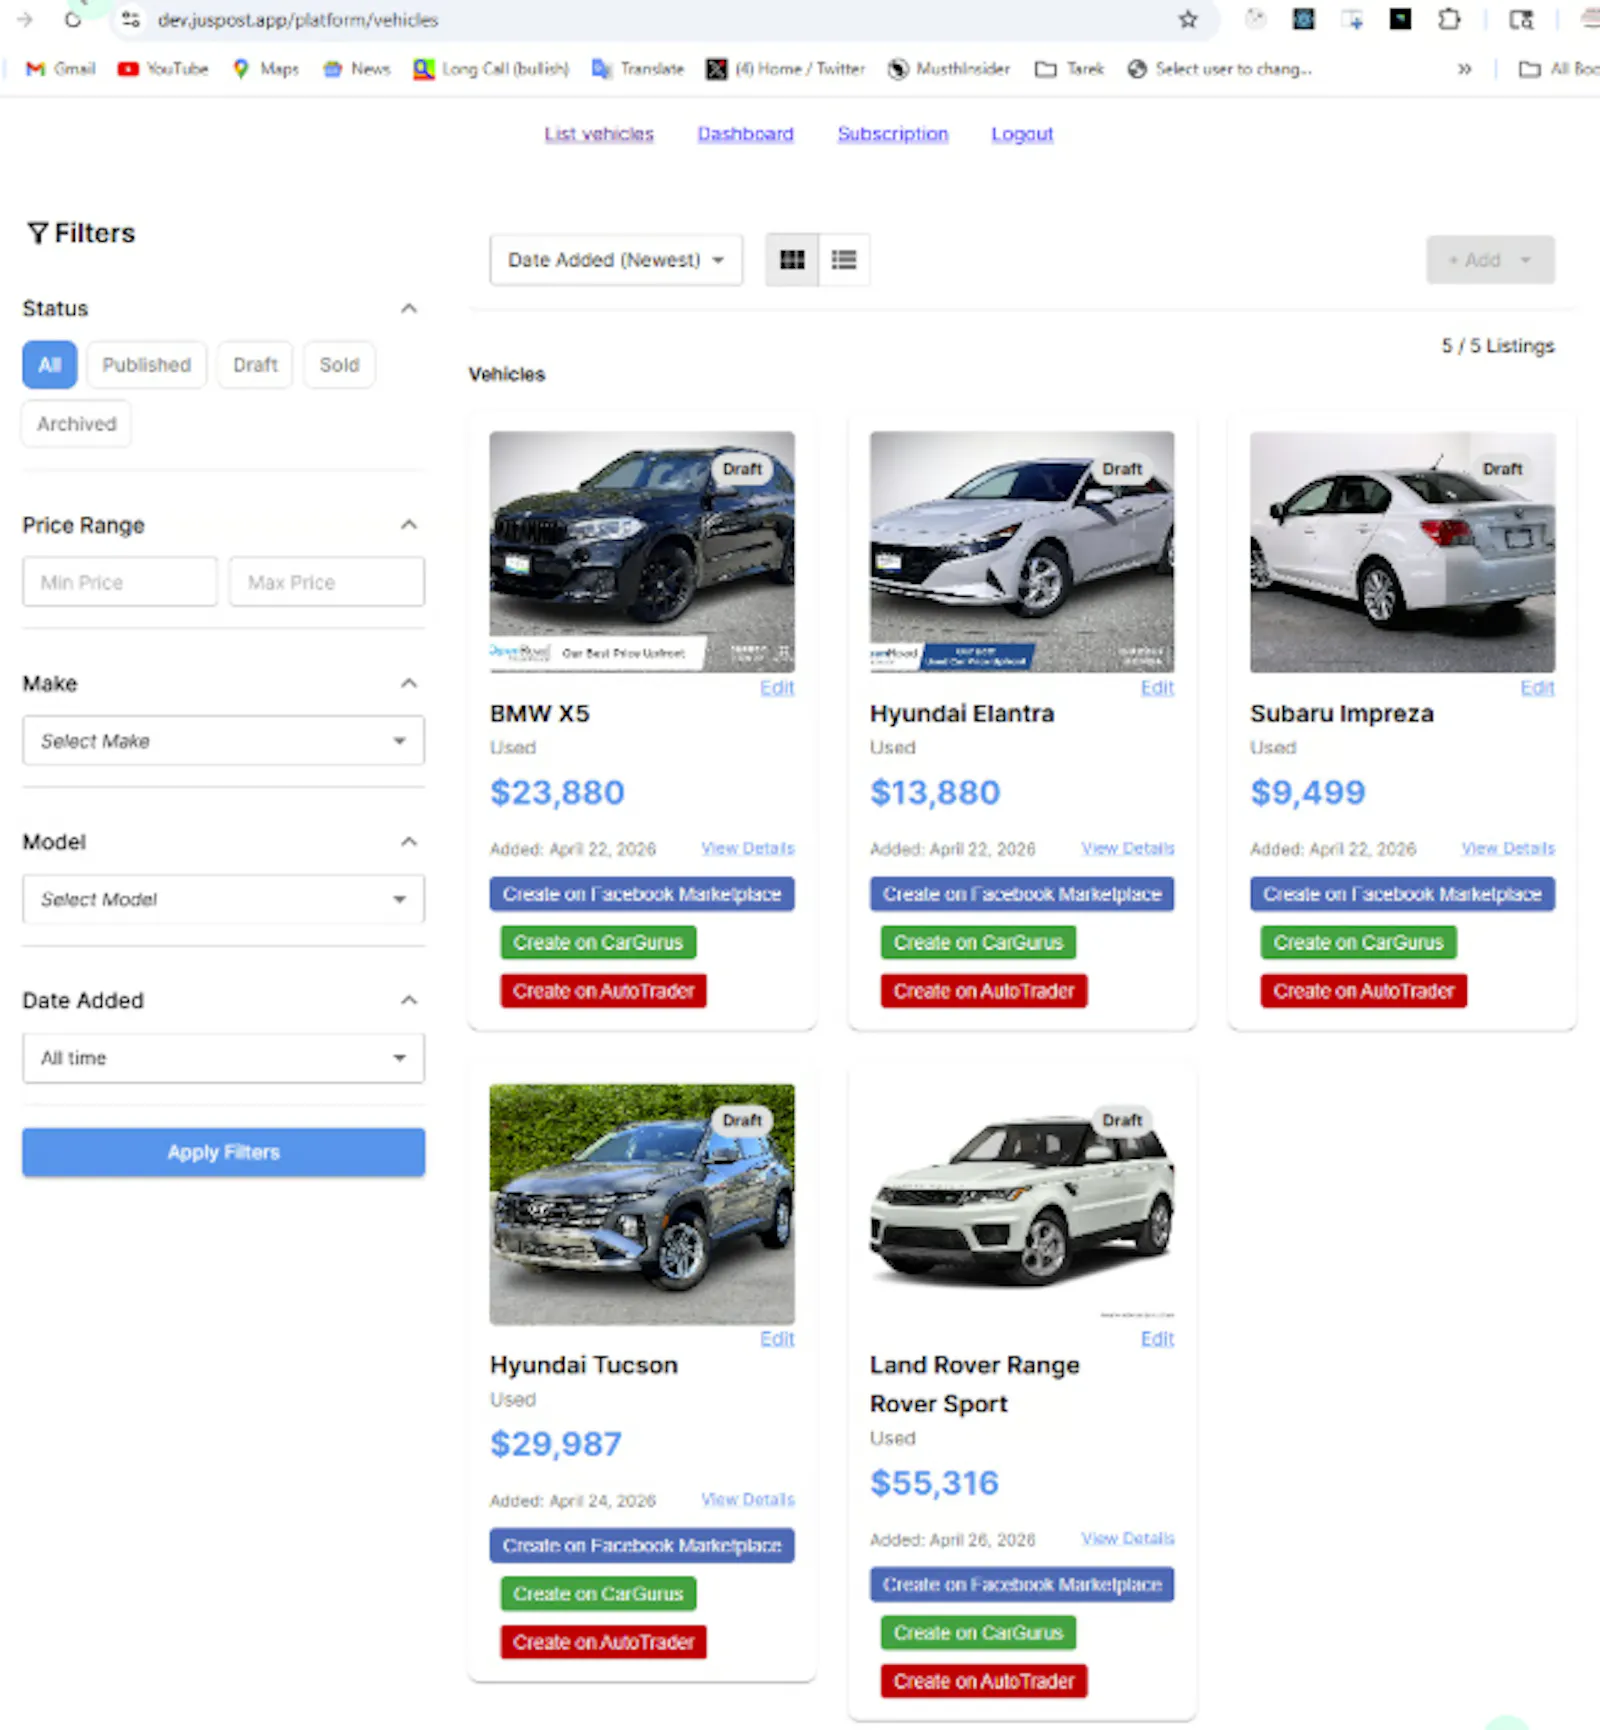Open Tarek bookmarks folder

tap(1070, 69)
